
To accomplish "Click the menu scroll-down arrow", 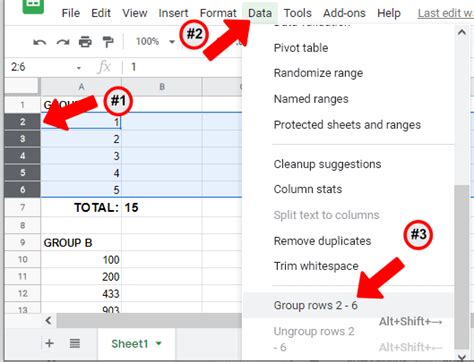I will coord(462,357).
